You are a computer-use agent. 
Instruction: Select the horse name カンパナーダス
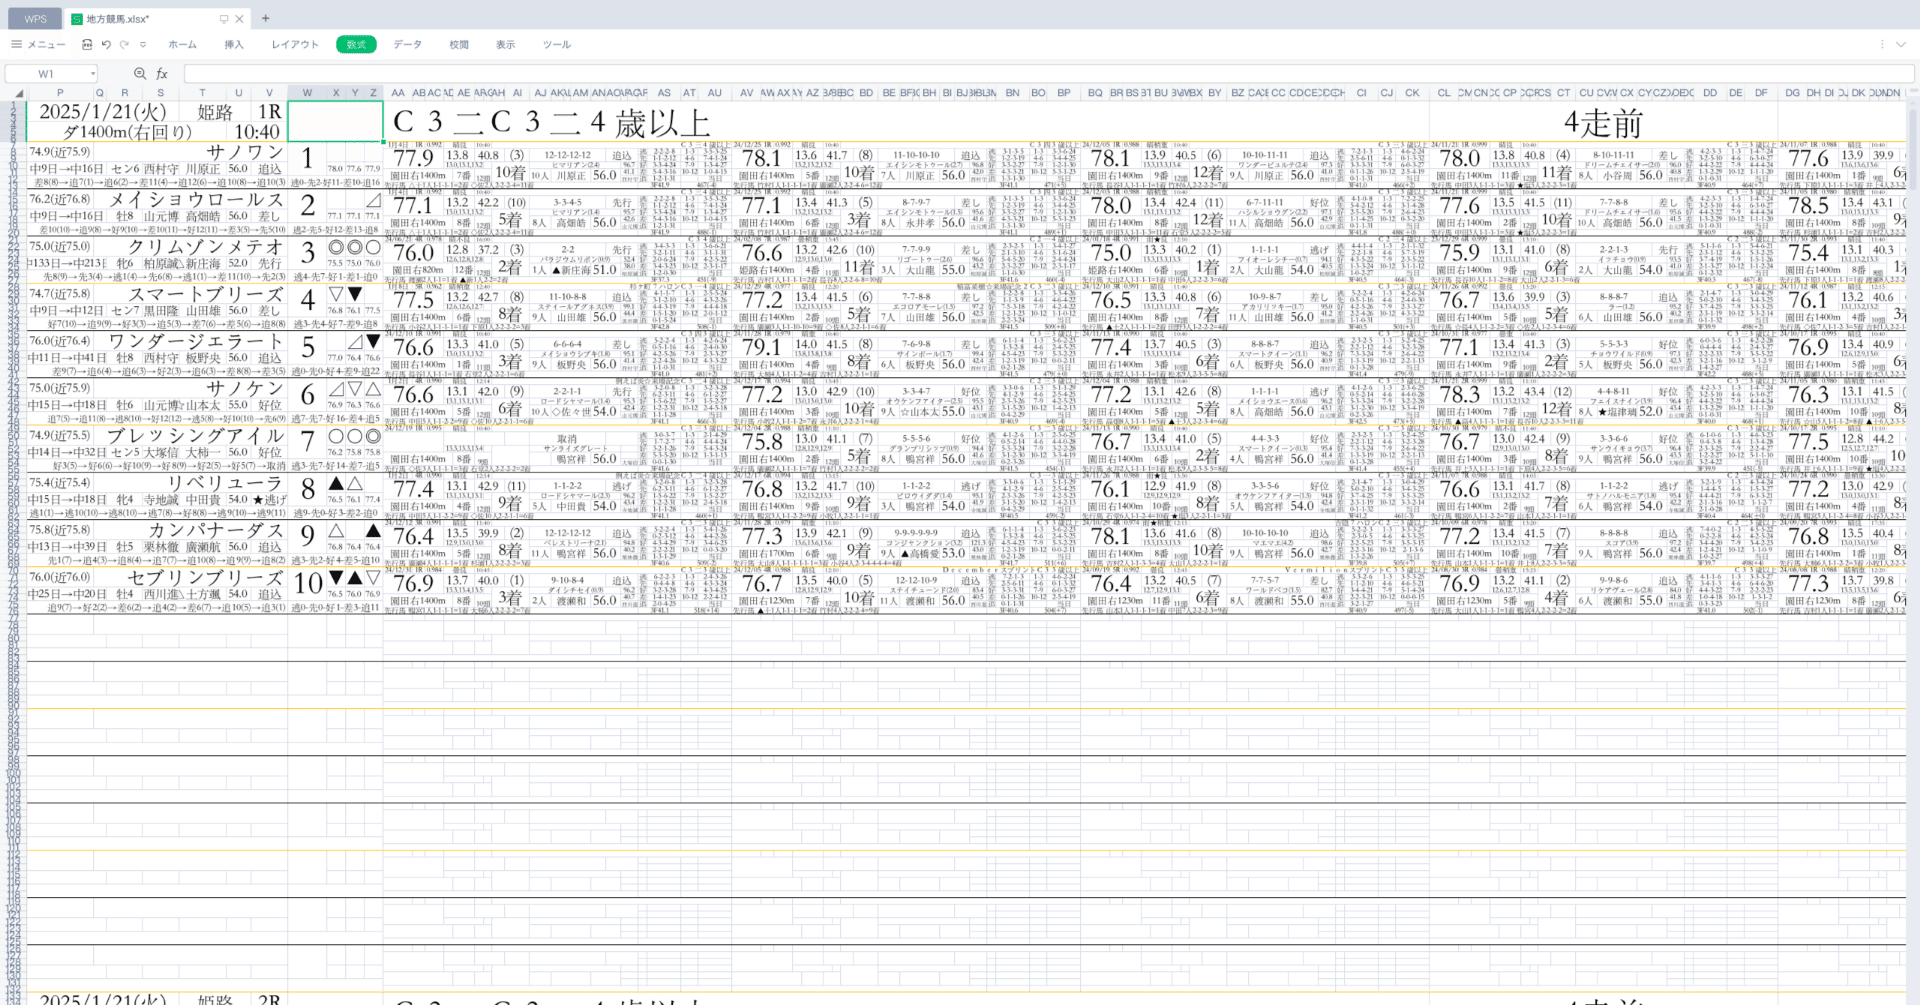tap(216, 530)
